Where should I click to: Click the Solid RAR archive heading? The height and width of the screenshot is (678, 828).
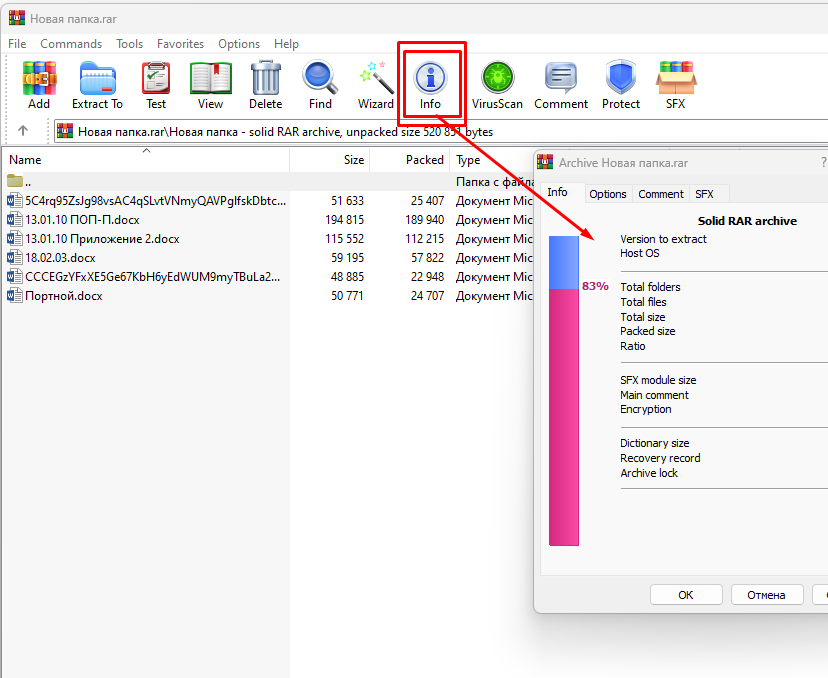click(747, 221)
